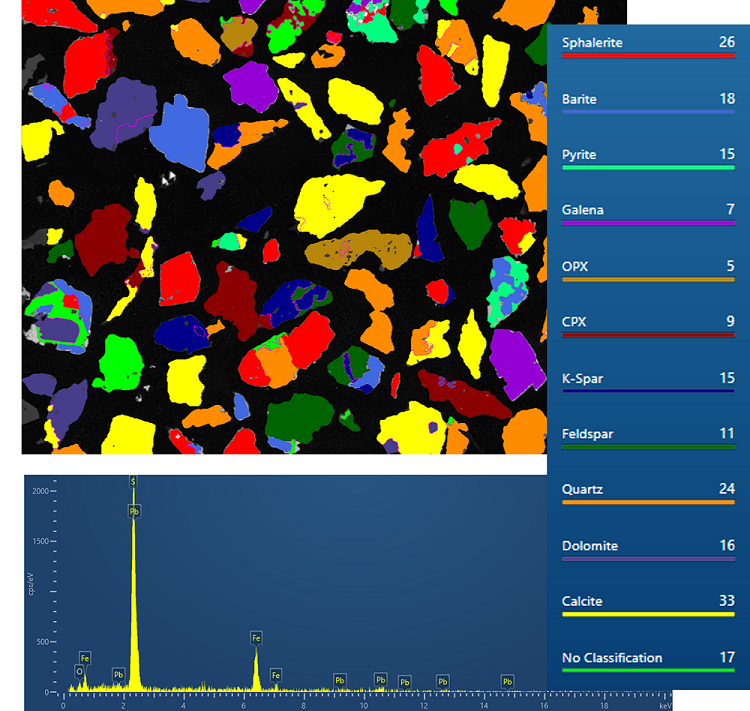The height and width of the screenshot is (711, 750).
Task: Select the Quartz legend entry
Action: click(582, 490)
